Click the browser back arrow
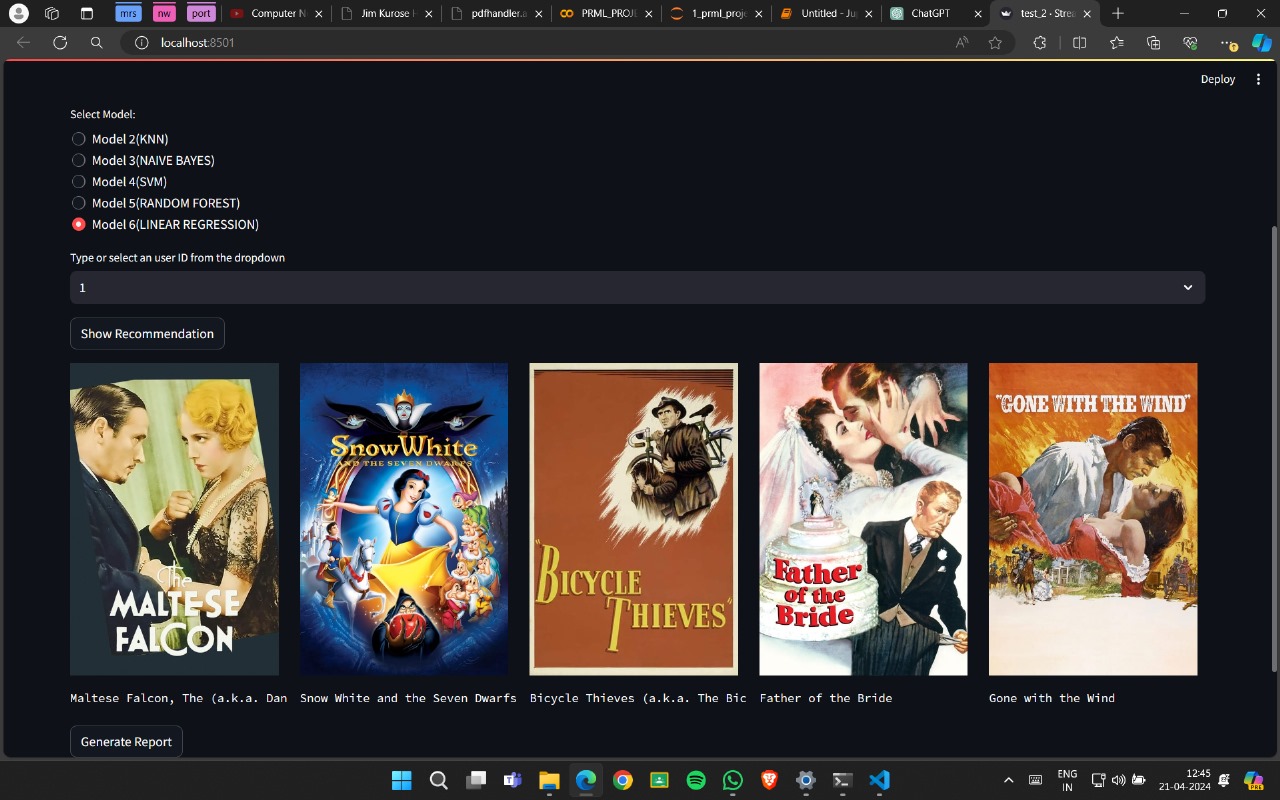The height and width of the screenshot is (800, 1280). coord(24,43)
